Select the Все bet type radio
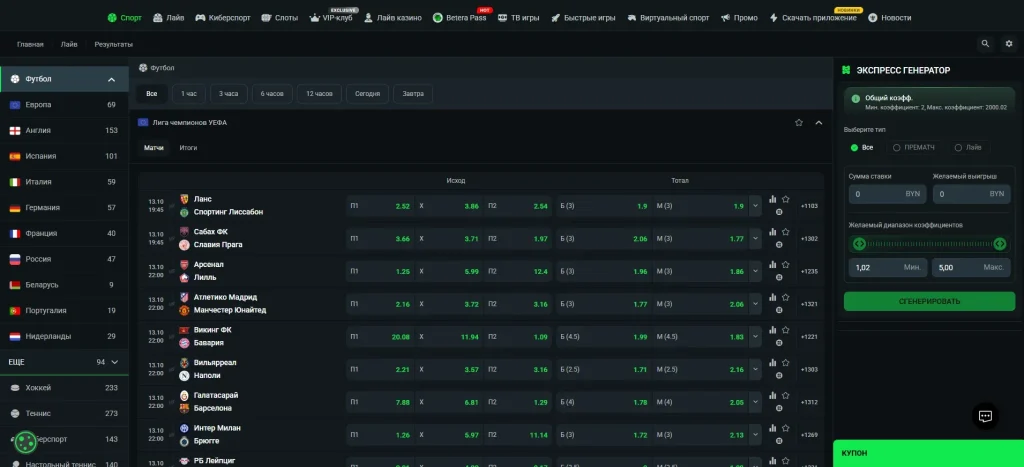 tap(854, 148)
